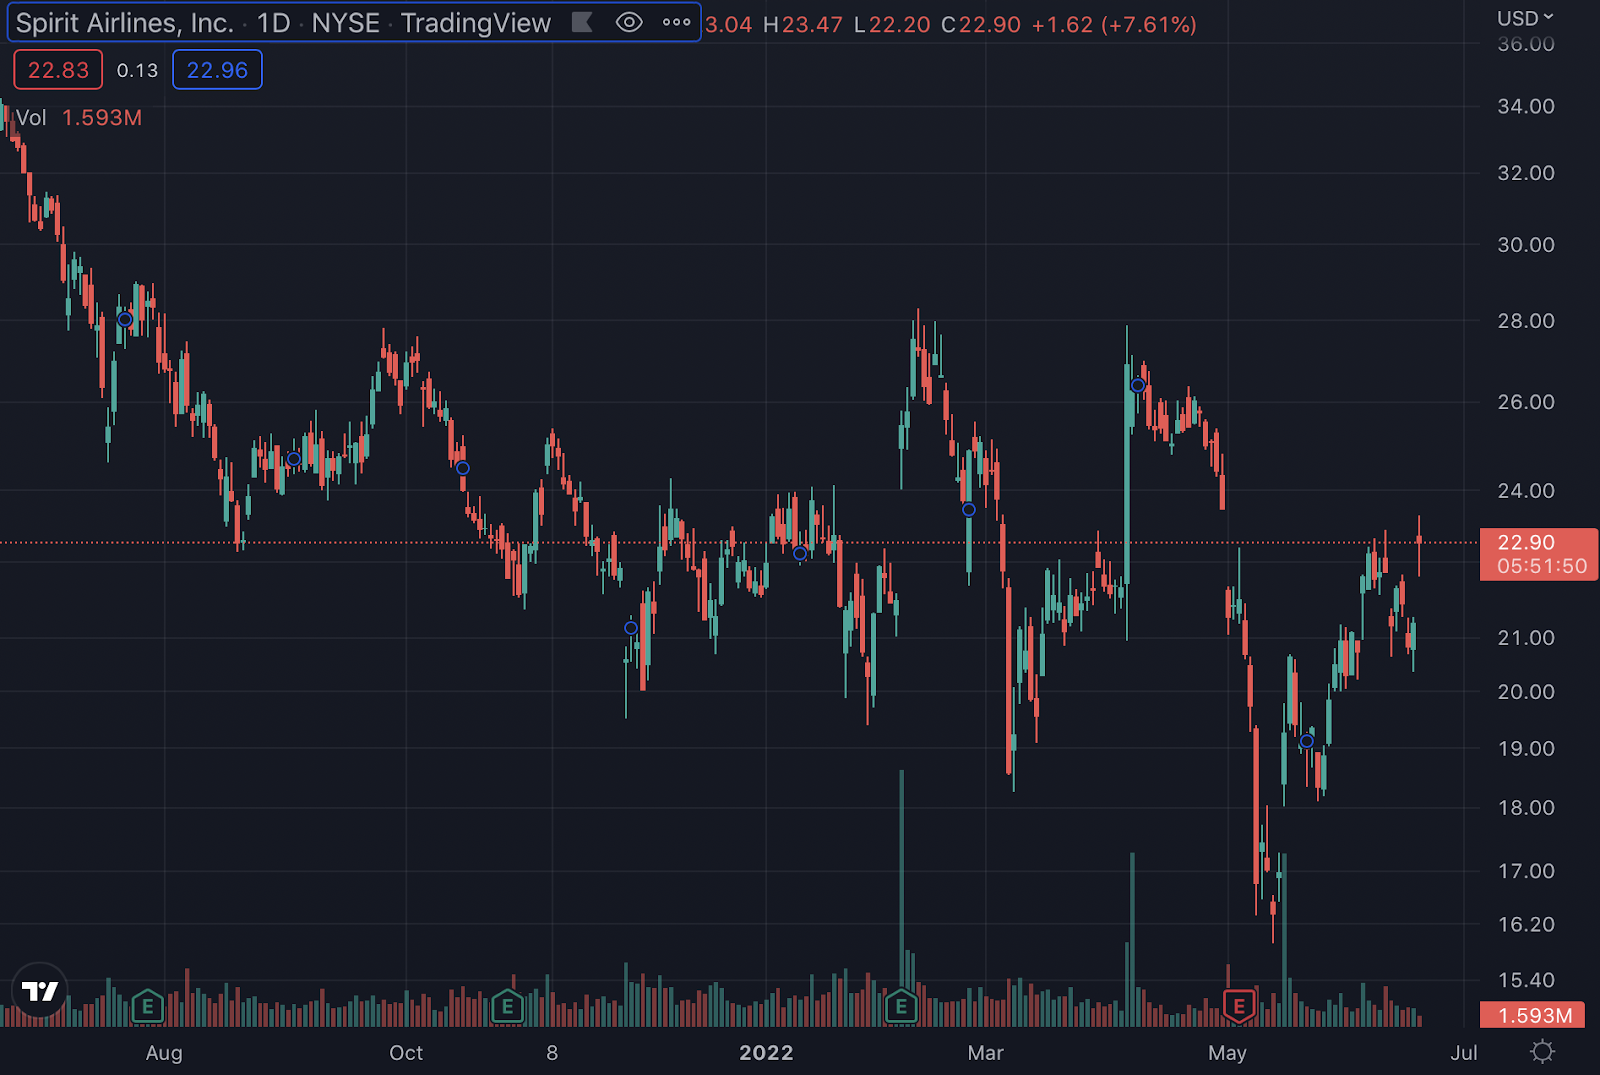Click the Oct label on the time axis
This screenshot has height=1075, width=1600.
click(406, 1053)
